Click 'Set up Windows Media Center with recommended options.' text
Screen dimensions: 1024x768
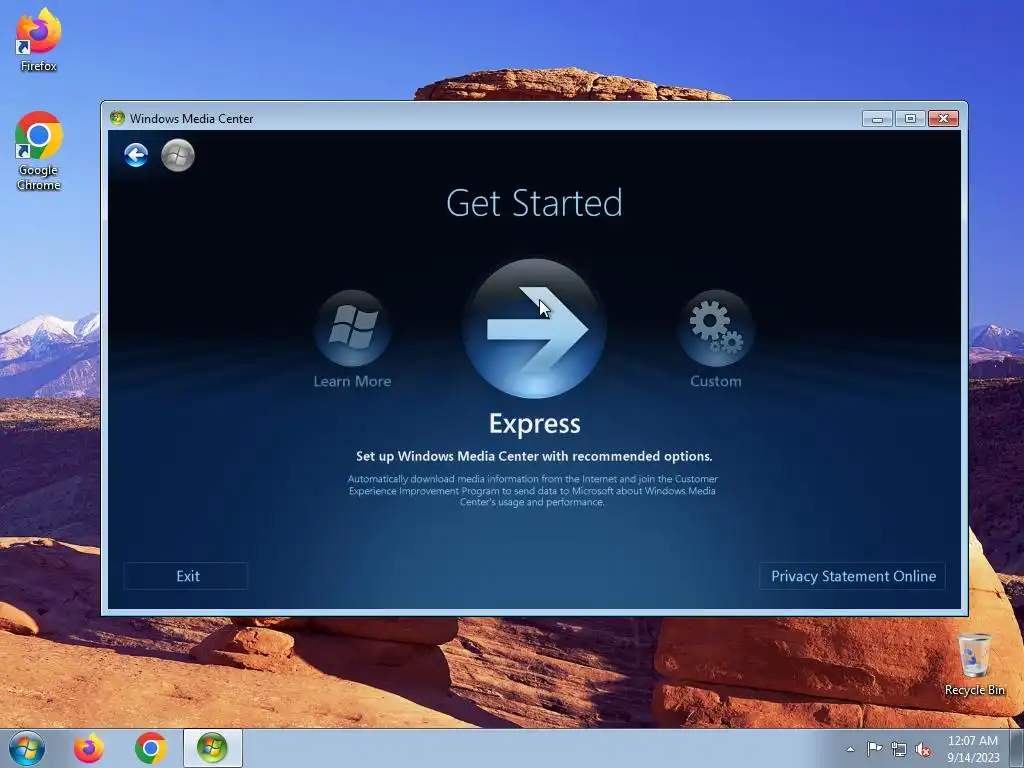(534, 456)
